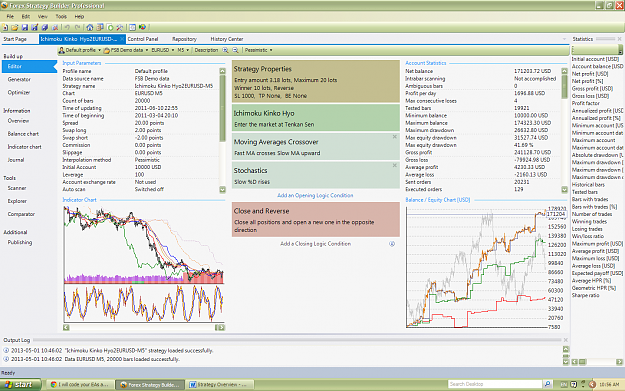Screen dimensions: 625x391
Task: Open Journal in the sidebar
Action: pos(16,160)
